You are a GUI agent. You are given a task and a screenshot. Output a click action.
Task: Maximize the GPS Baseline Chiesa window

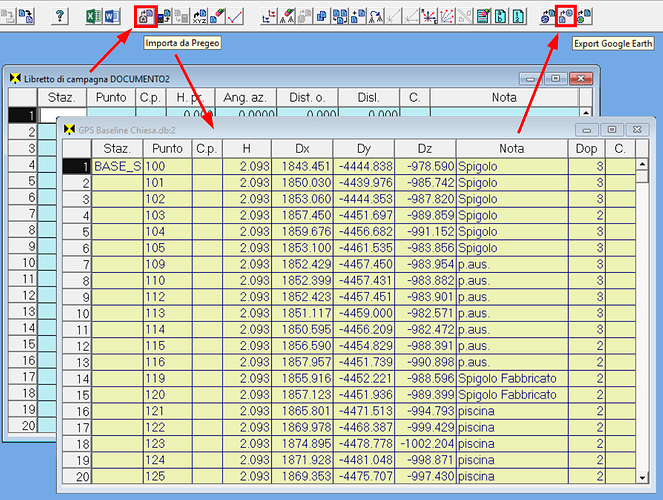(611, 129)
